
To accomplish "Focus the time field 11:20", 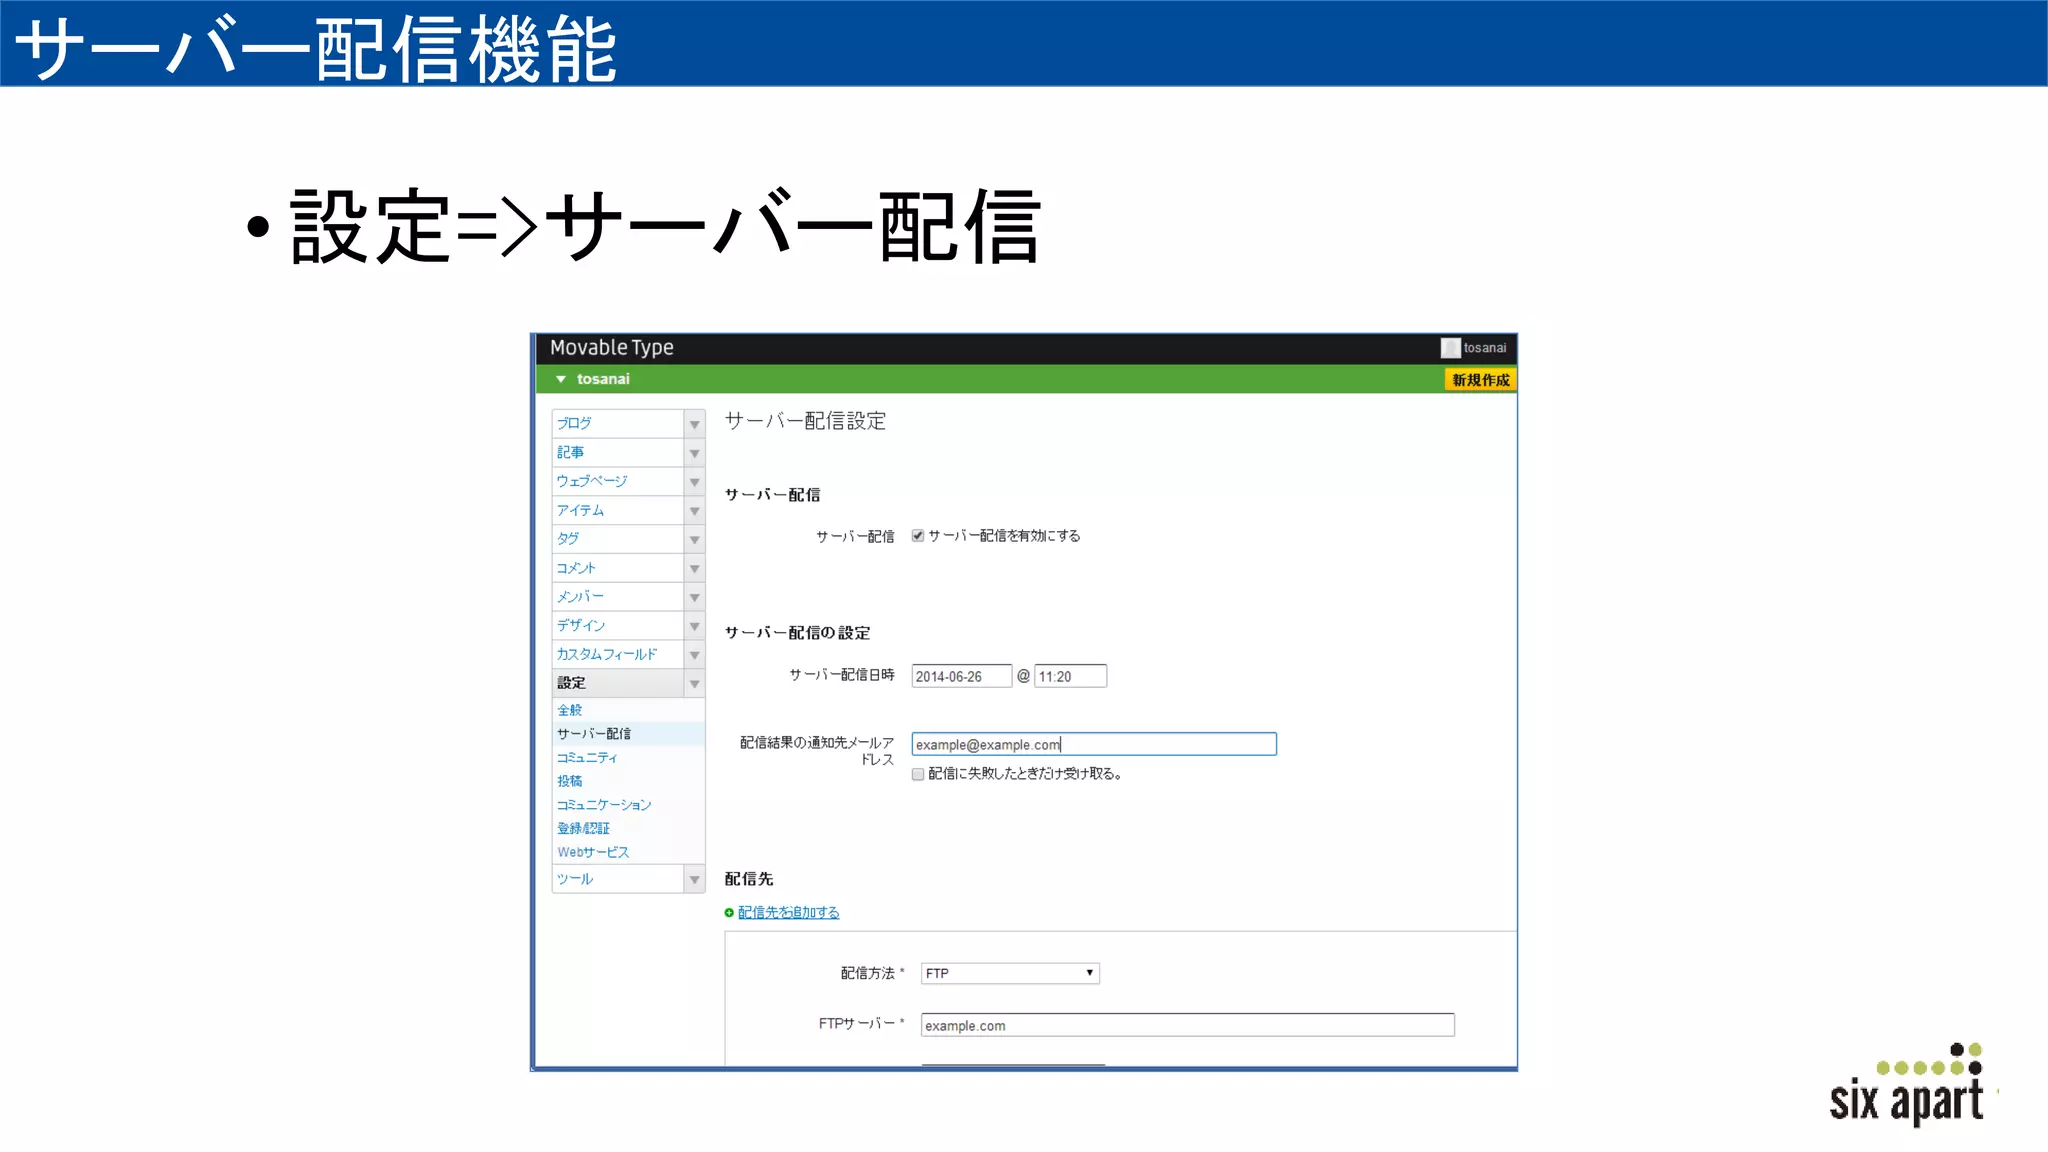I will tap(1070, 677).
